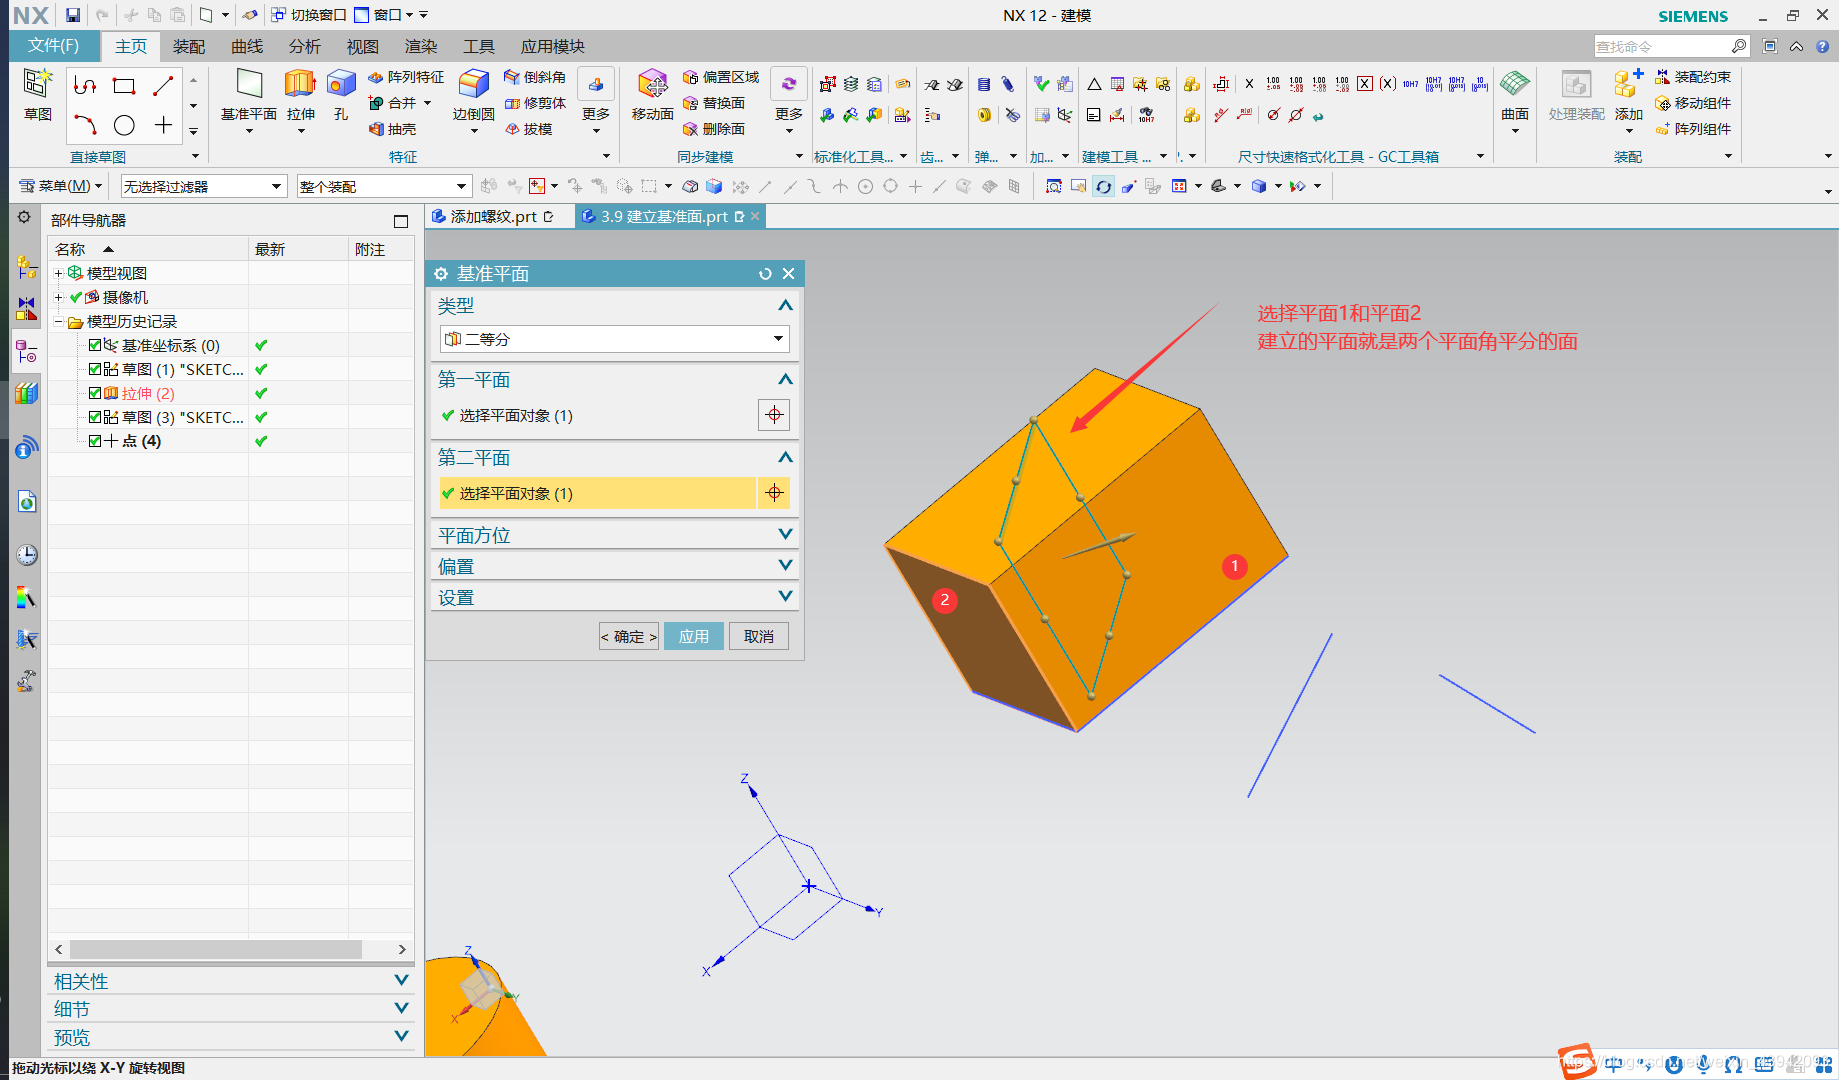Screen dimensions: 1839x1080
Task: Click the 确定 button
Action: pyautogui.click(x=628, y=636)
